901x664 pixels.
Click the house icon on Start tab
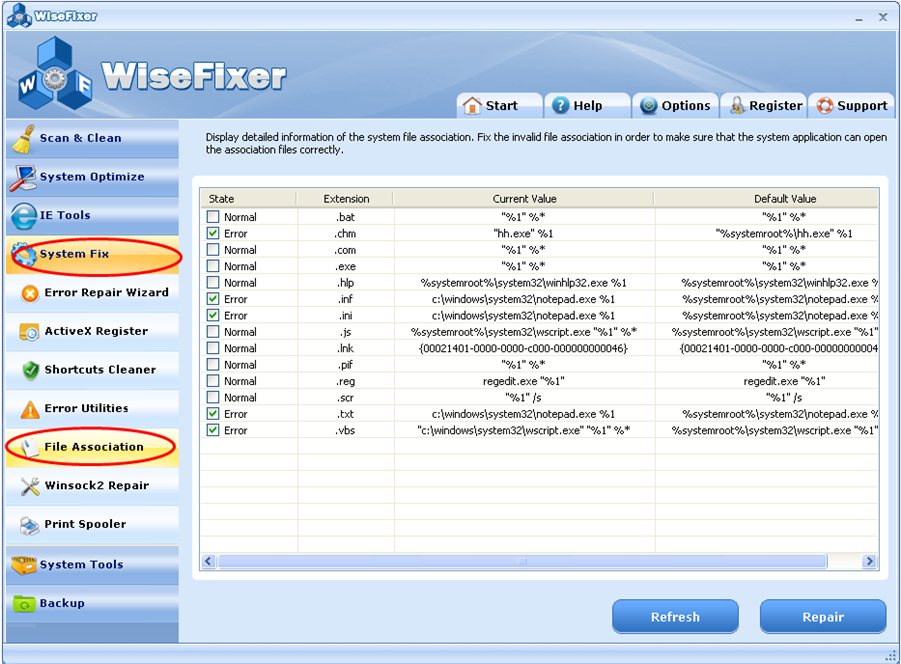point(472,106)
